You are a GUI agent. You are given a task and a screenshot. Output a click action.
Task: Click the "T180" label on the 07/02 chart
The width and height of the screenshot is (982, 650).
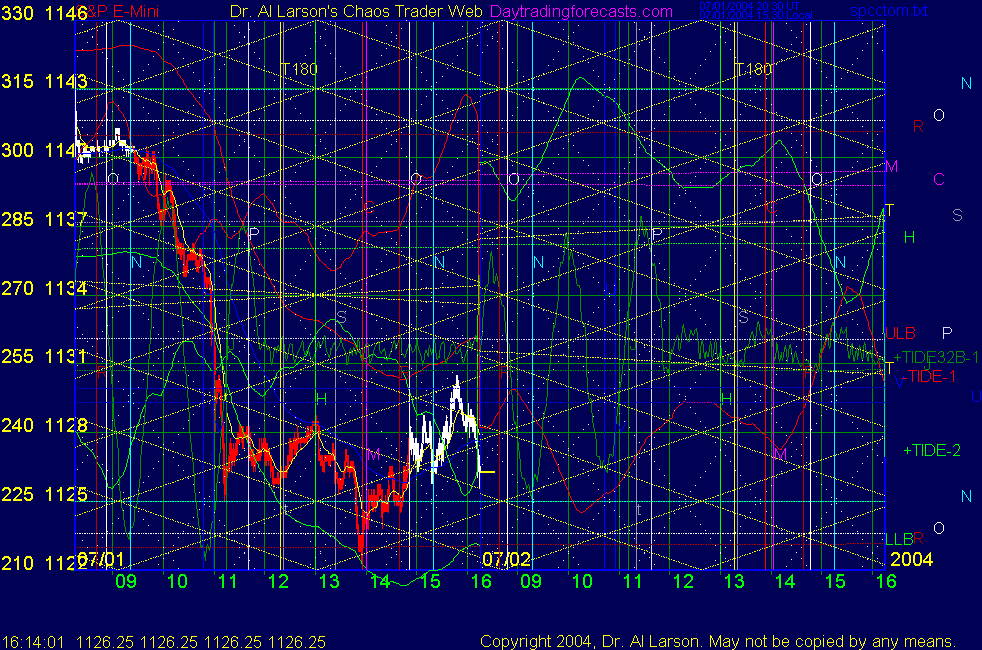753,69
